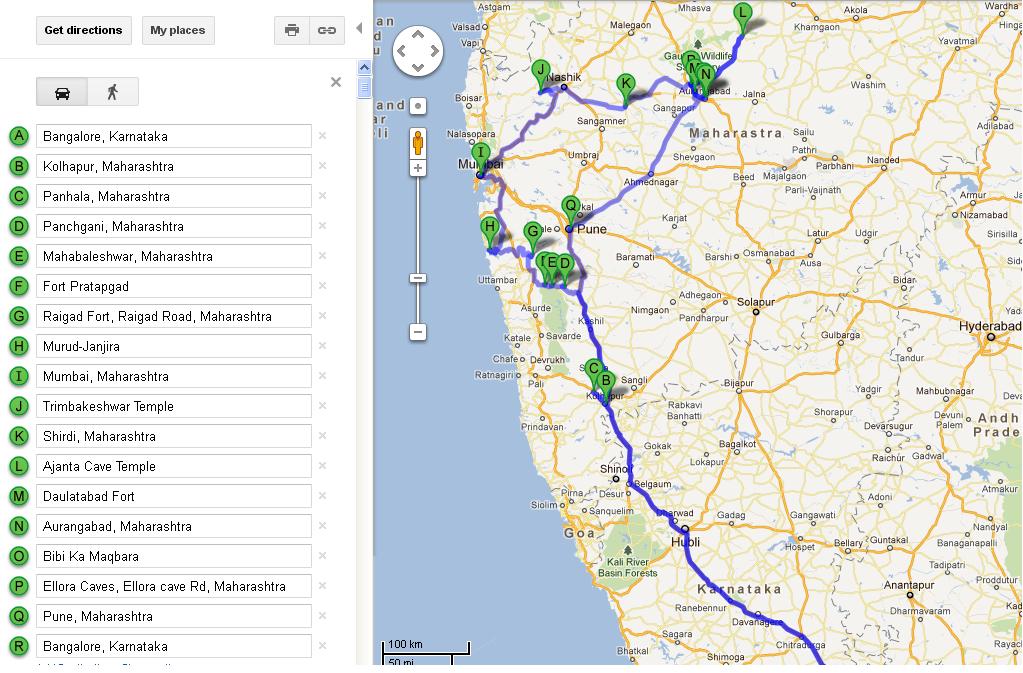Click marker I near Mumbai on the map
This screenshot has height=673, width=1023.
(482, 153)
